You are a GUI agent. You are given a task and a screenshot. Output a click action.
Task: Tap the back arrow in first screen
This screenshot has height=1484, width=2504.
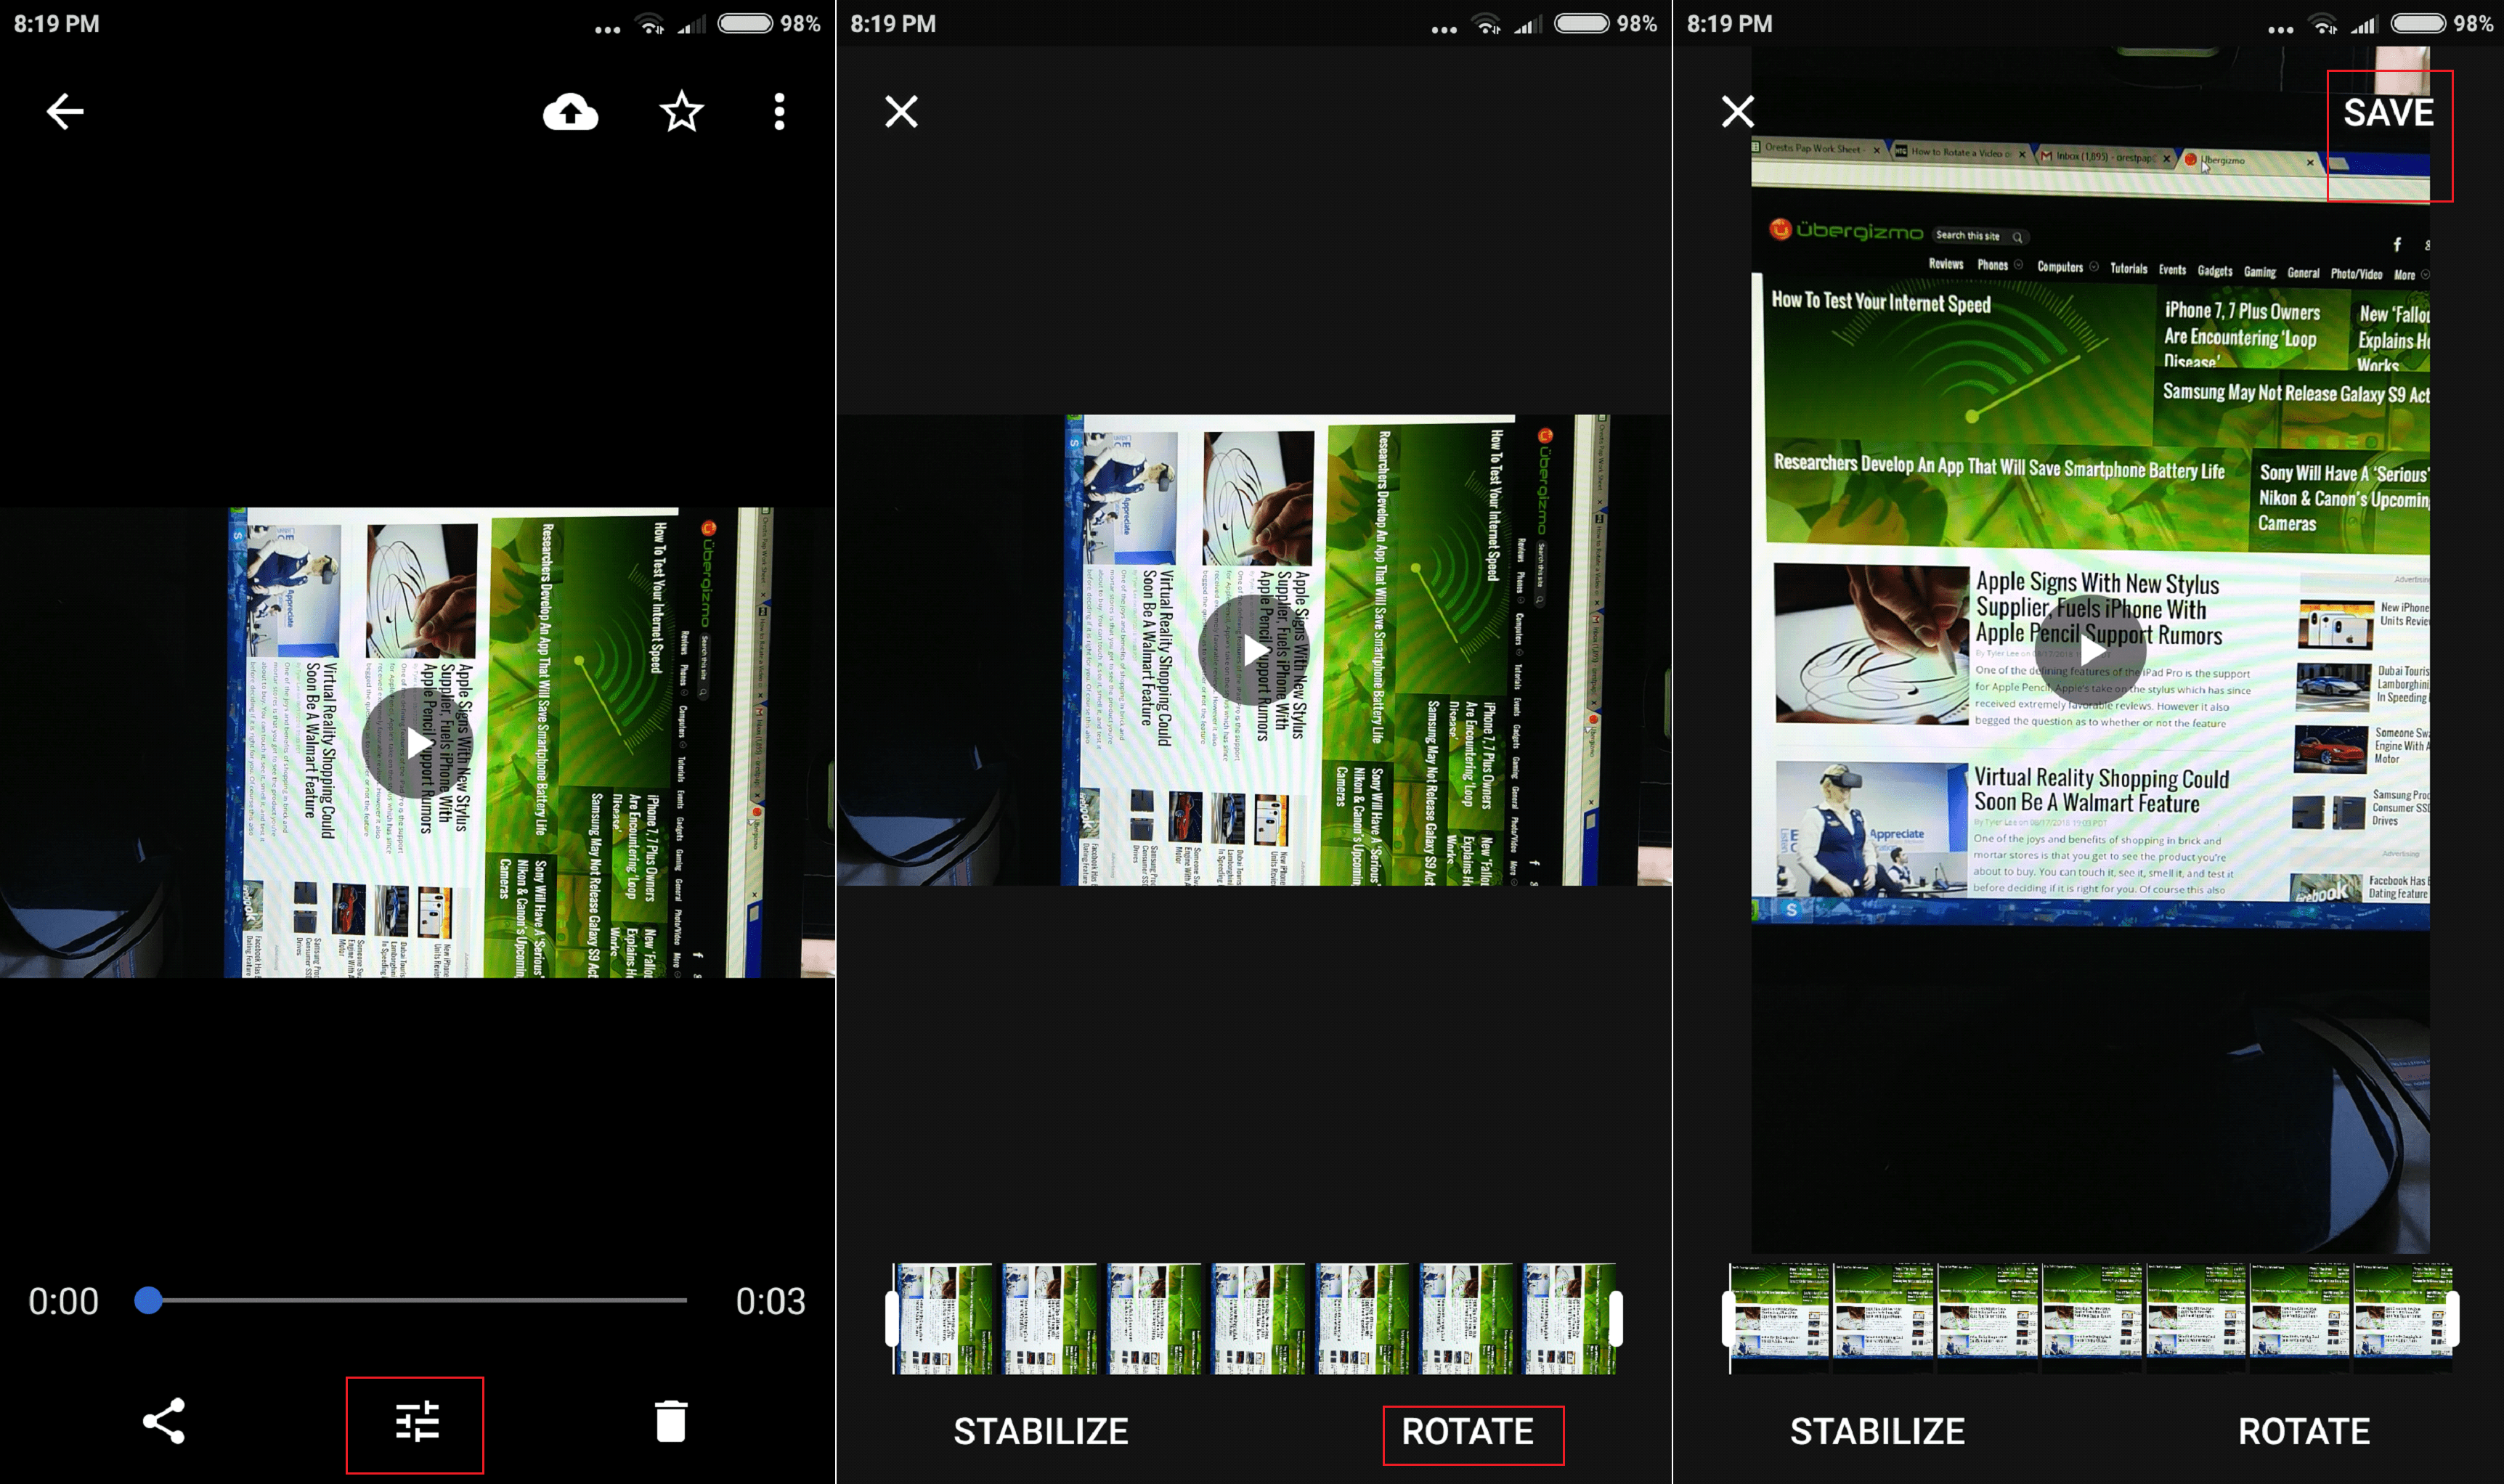(65, 111)
